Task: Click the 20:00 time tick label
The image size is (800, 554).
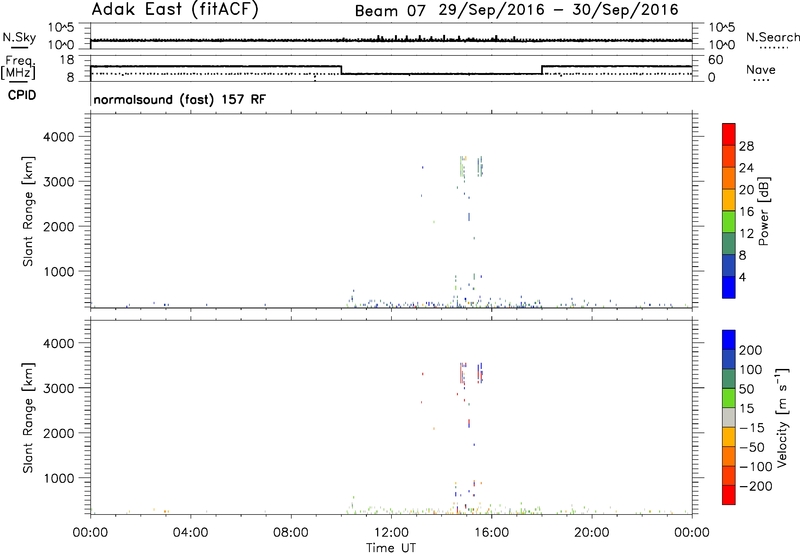Action: 591,533
